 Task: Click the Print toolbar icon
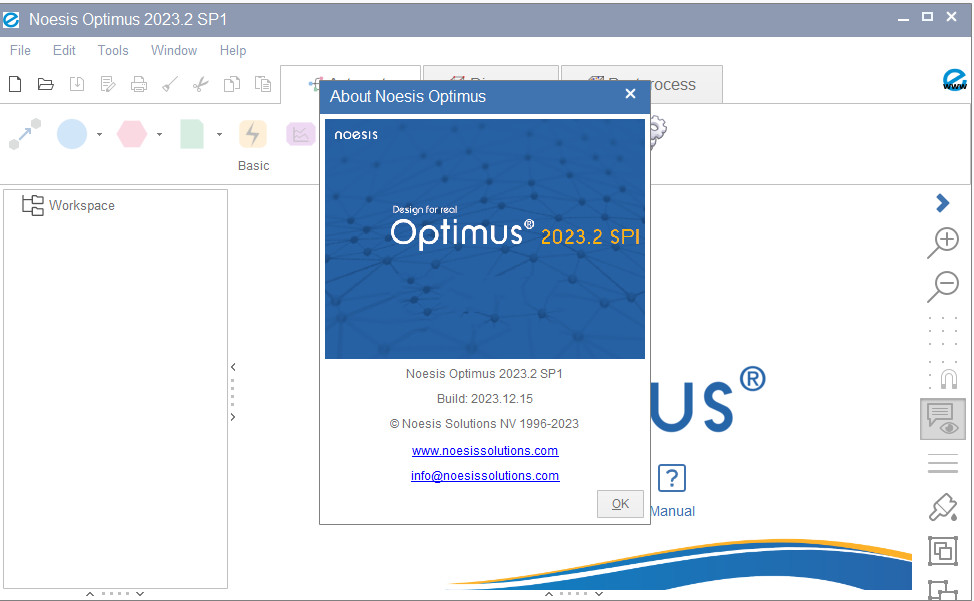click(139, 84)
